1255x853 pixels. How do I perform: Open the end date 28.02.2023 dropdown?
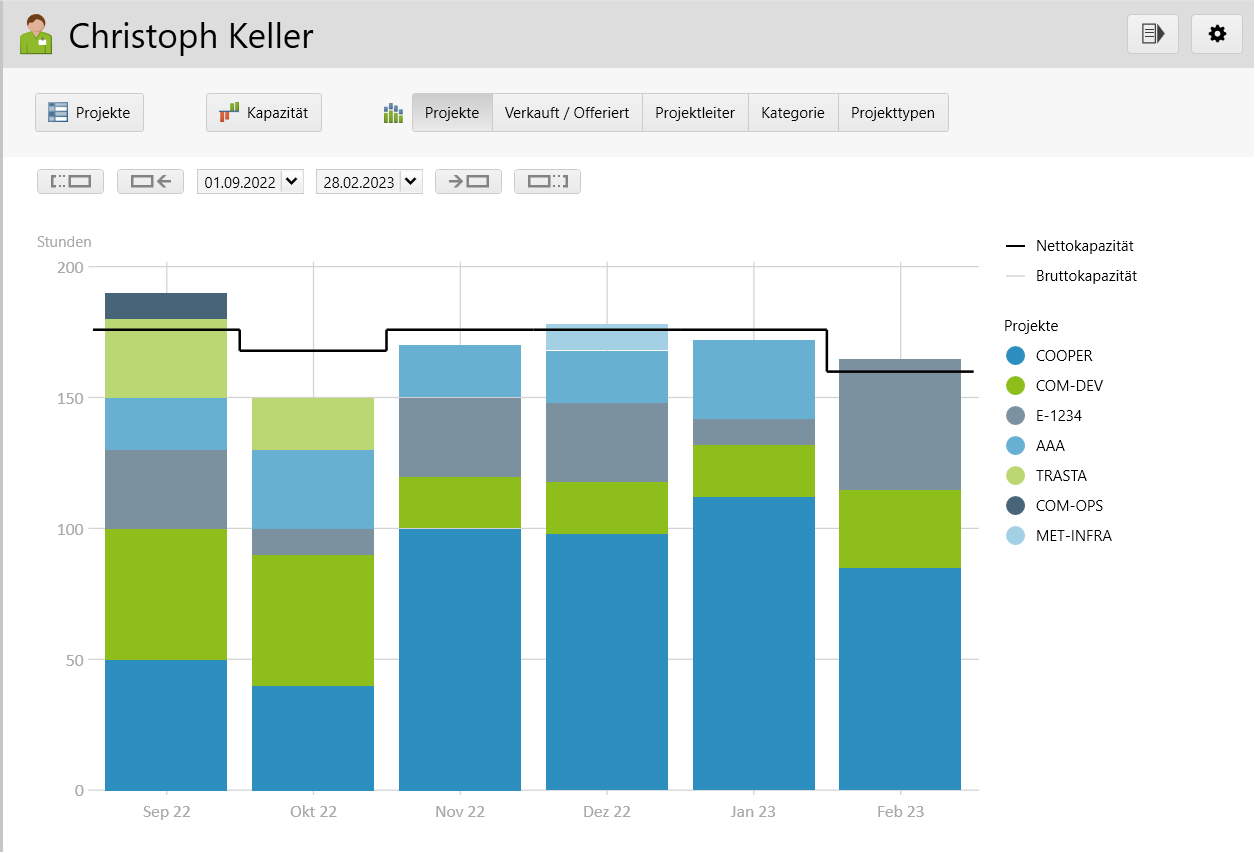[369, 181]
